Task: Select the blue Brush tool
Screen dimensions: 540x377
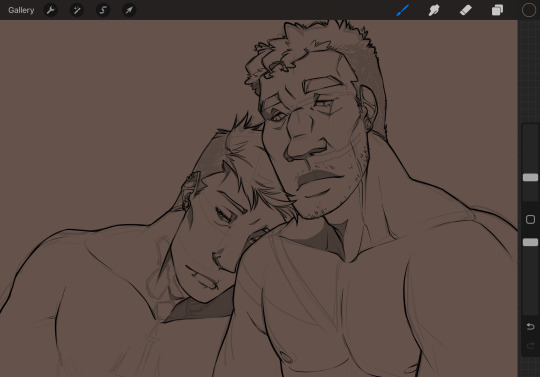Action: [402, 10]
